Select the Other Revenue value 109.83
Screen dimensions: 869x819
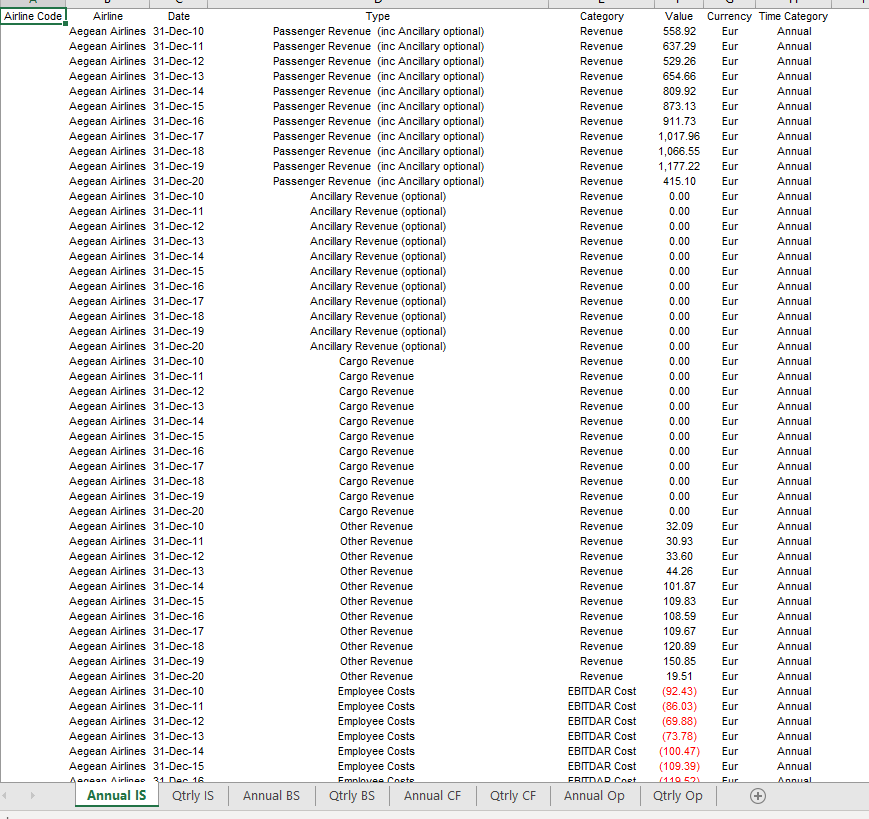[x=679, y=601]
